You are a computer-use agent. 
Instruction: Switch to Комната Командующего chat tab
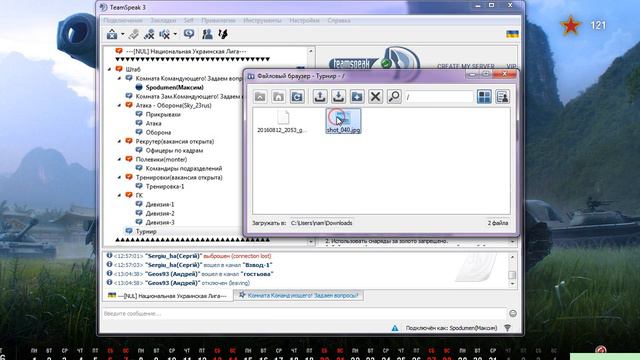pyautogui.click(x=299, y=295)
